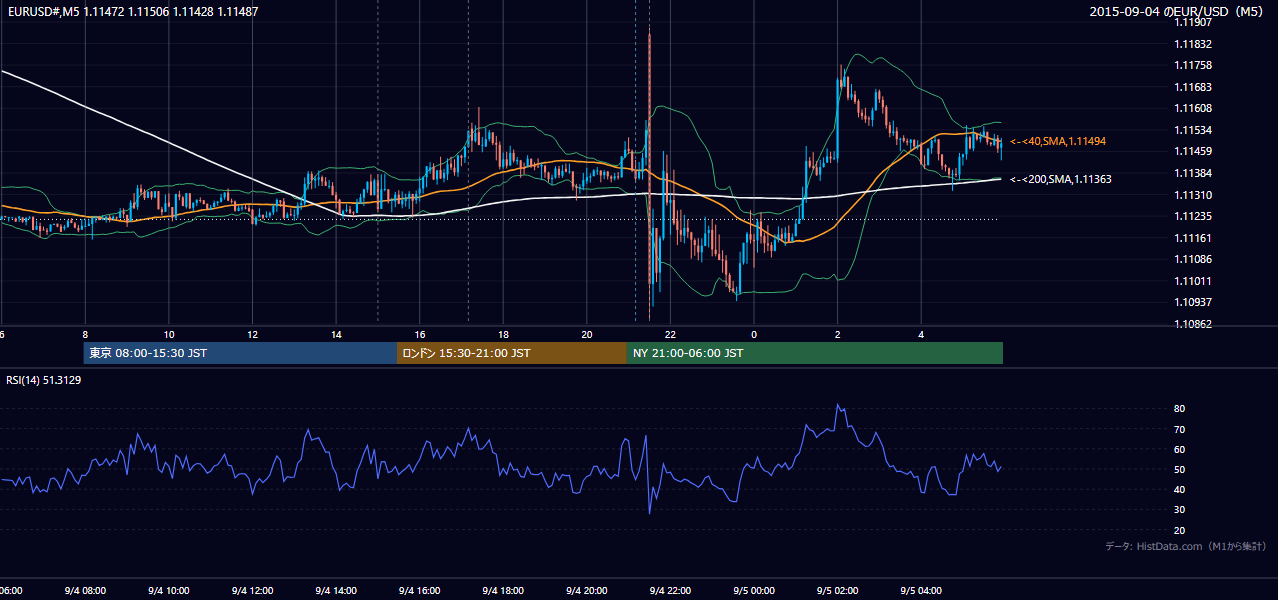Click price level 1.11310 on axis

pyautogui.click(x=1194, y=195)
